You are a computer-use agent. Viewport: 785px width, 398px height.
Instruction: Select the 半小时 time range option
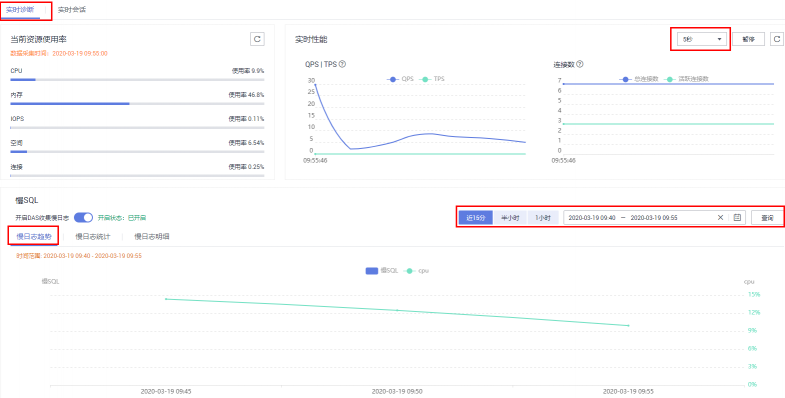(x=510, y=218)
